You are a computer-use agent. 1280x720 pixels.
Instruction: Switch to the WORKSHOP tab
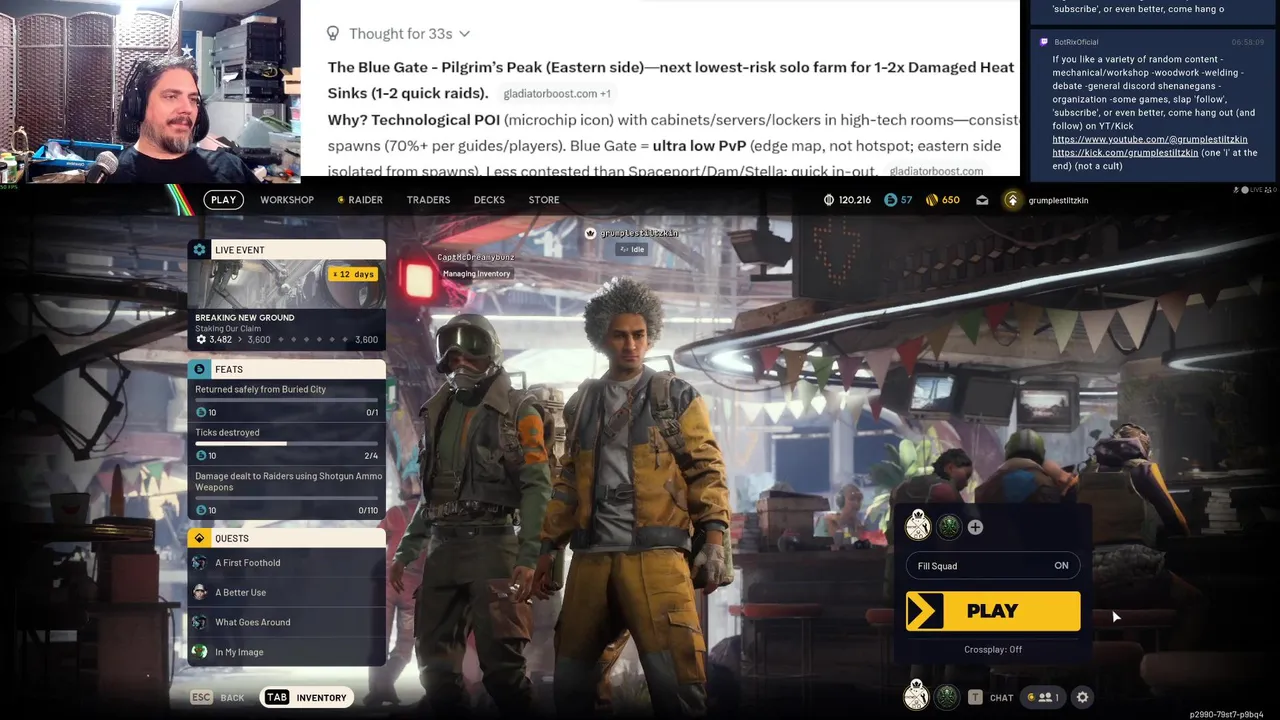coord(287,200)
